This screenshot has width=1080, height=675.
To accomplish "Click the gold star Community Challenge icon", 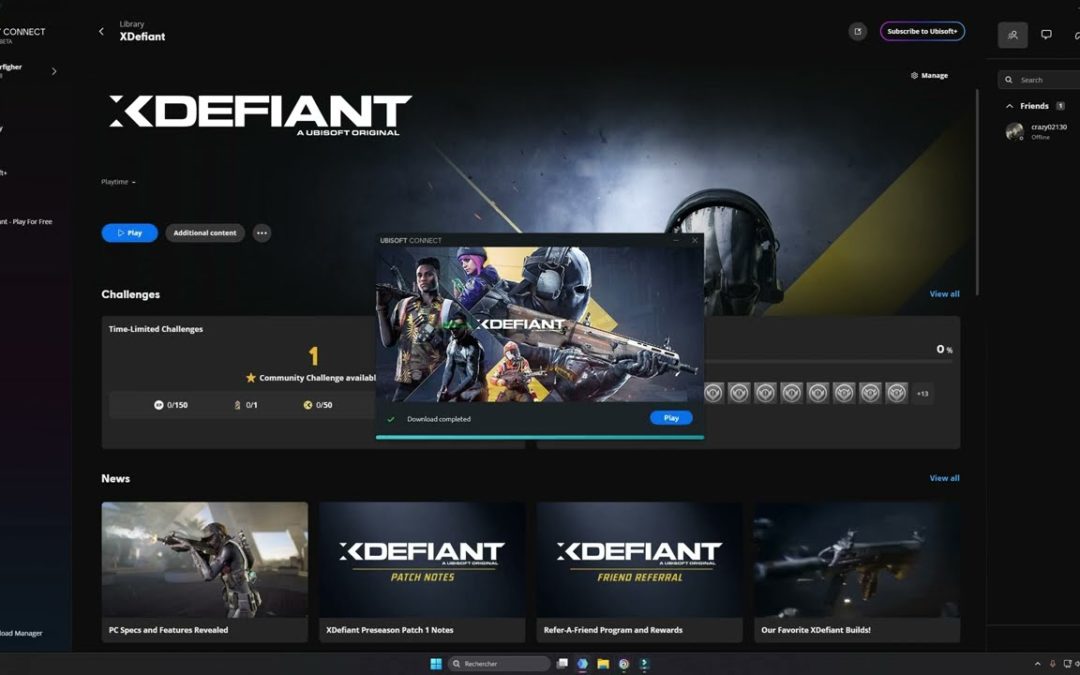I will click(251, 377).
